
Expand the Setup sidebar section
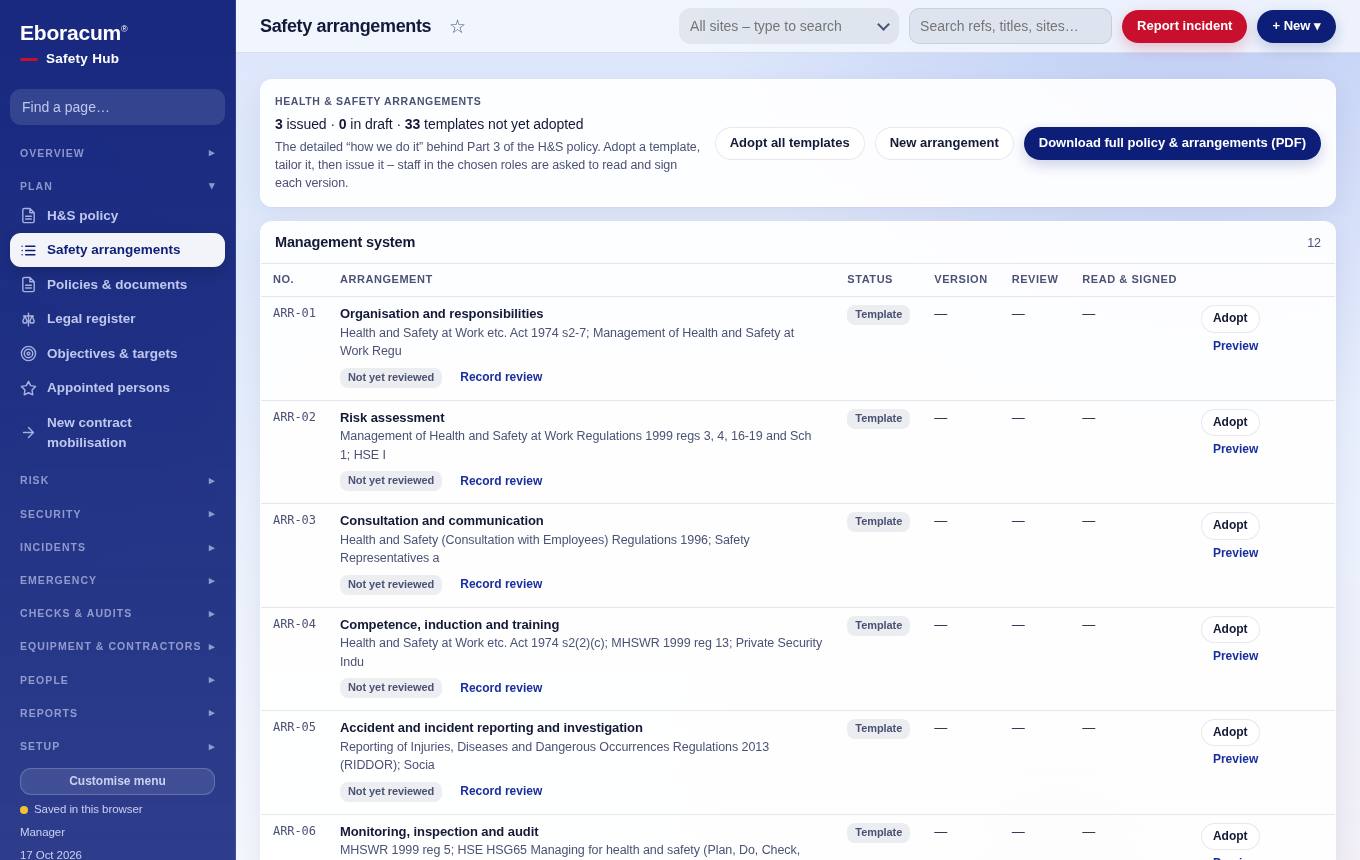tap(118, 746)
